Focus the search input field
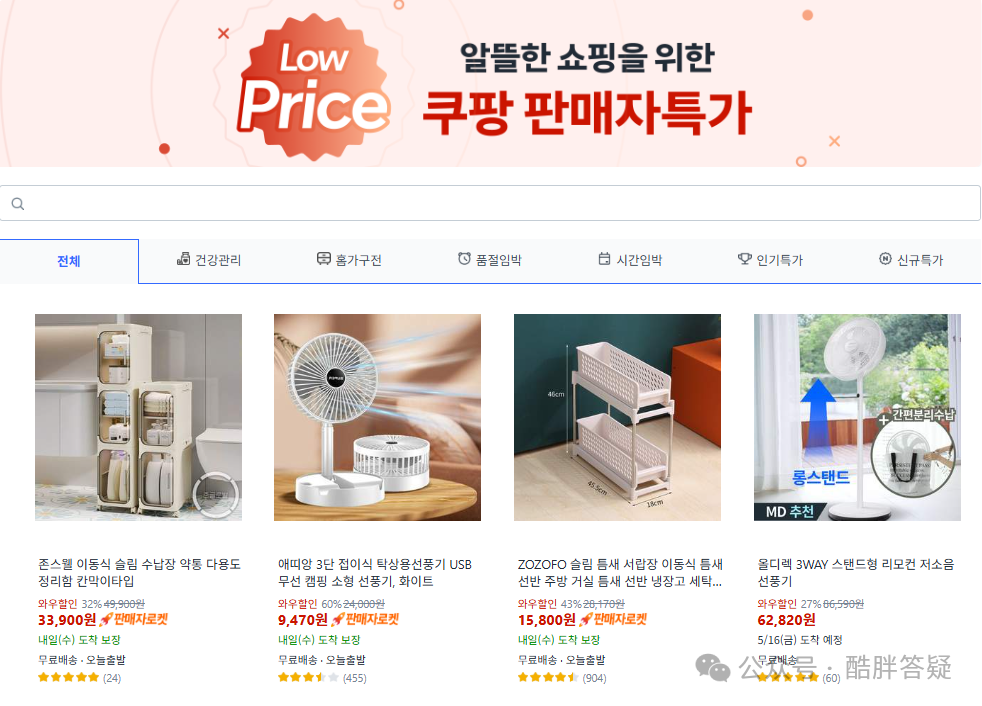The height and width of the screenshot is (706, 982). pos(490,203)
